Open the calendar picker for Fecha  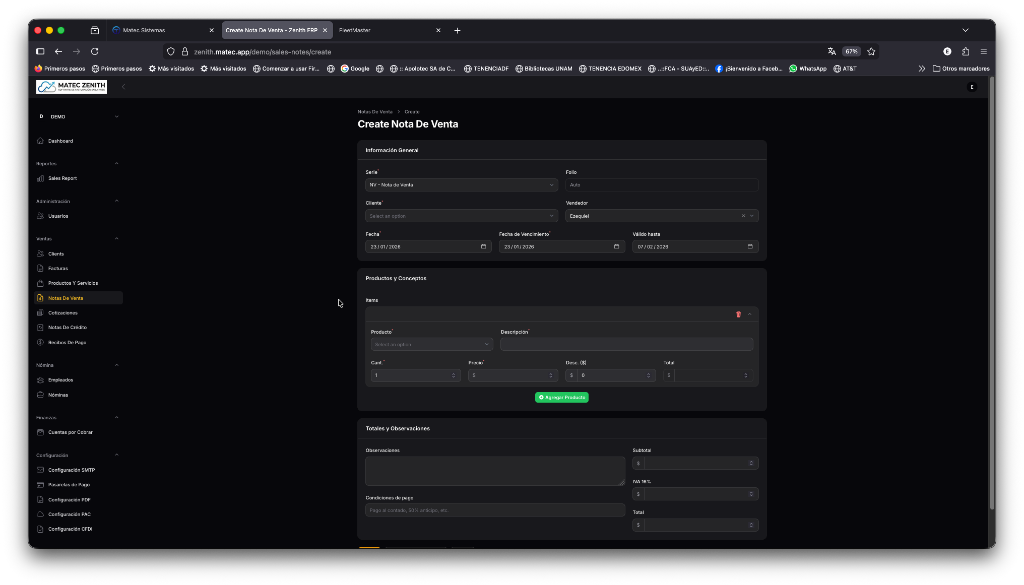[x=484, y=246]
